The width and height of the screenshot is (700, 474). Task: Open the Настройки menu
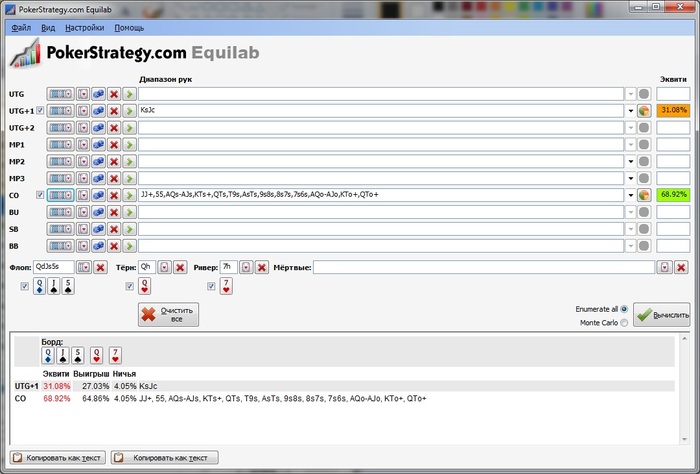[84, 28]
